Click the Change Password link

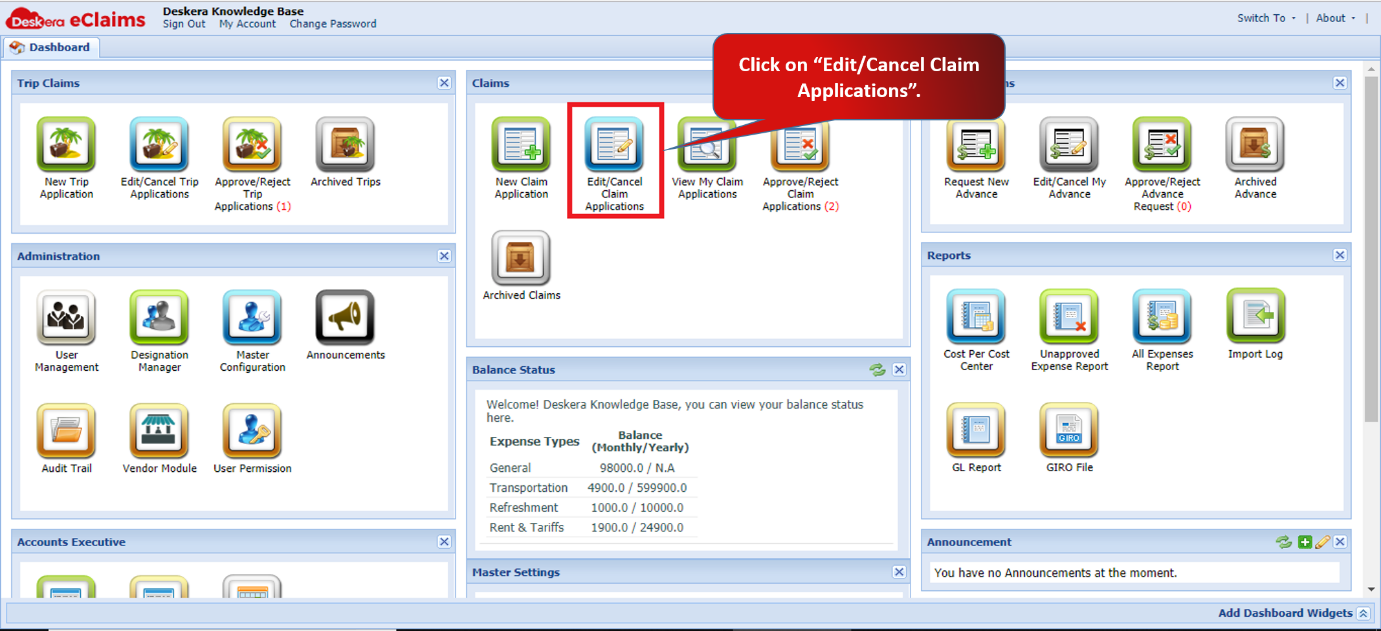[333, 24]
